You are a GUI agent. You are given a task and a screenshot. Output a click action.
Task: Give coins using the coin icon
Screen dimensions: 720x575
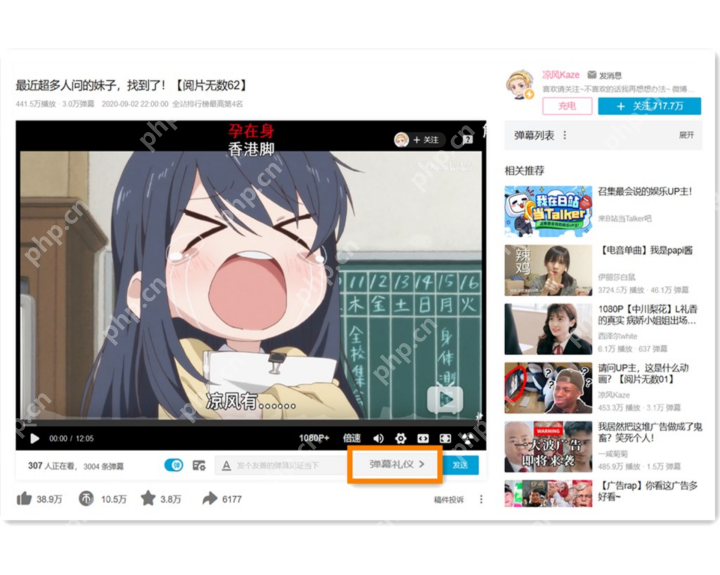pyautogui.click(x=86, y=498)
